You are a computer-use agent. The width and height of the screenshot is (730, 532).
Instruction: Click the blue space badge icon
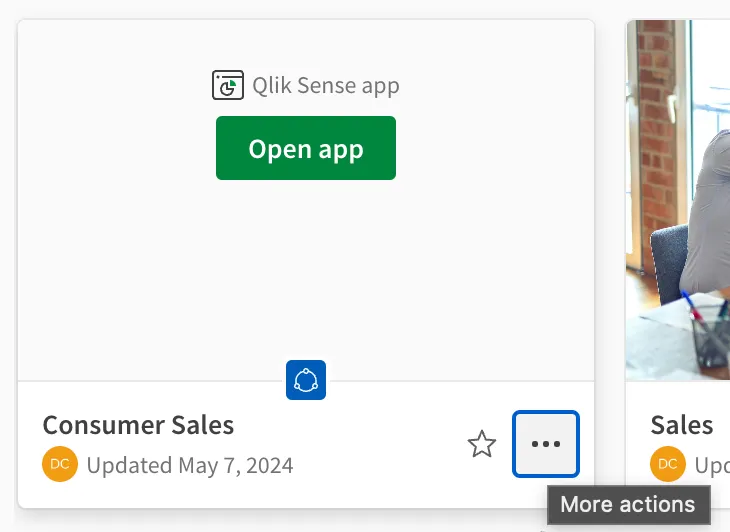(306, 380)
